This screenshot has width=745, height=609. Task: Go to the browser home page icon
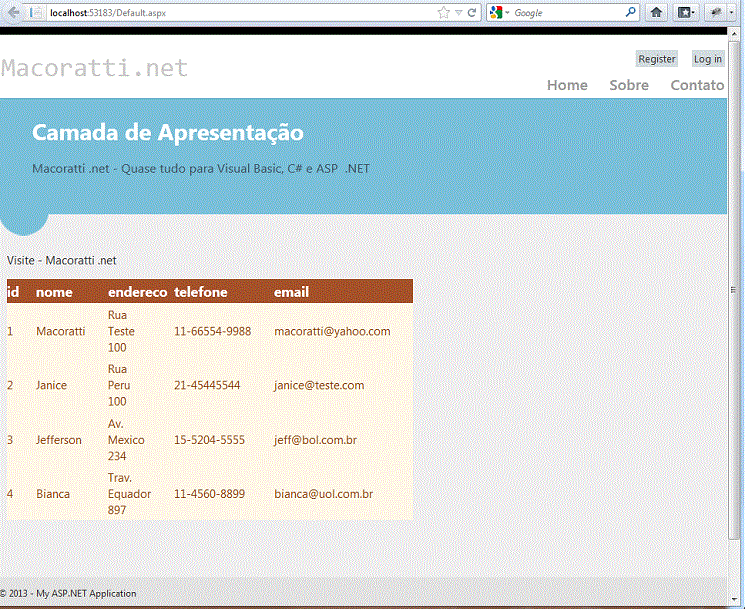656,12
